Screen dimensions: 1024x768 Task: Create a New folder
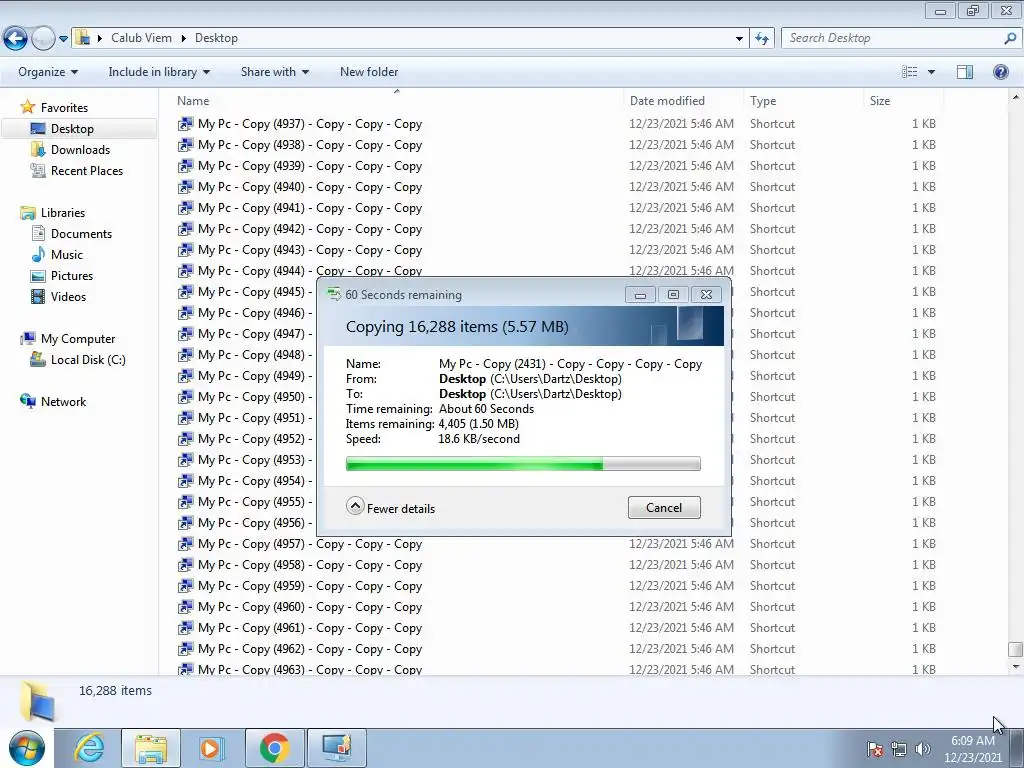point(369,72)
